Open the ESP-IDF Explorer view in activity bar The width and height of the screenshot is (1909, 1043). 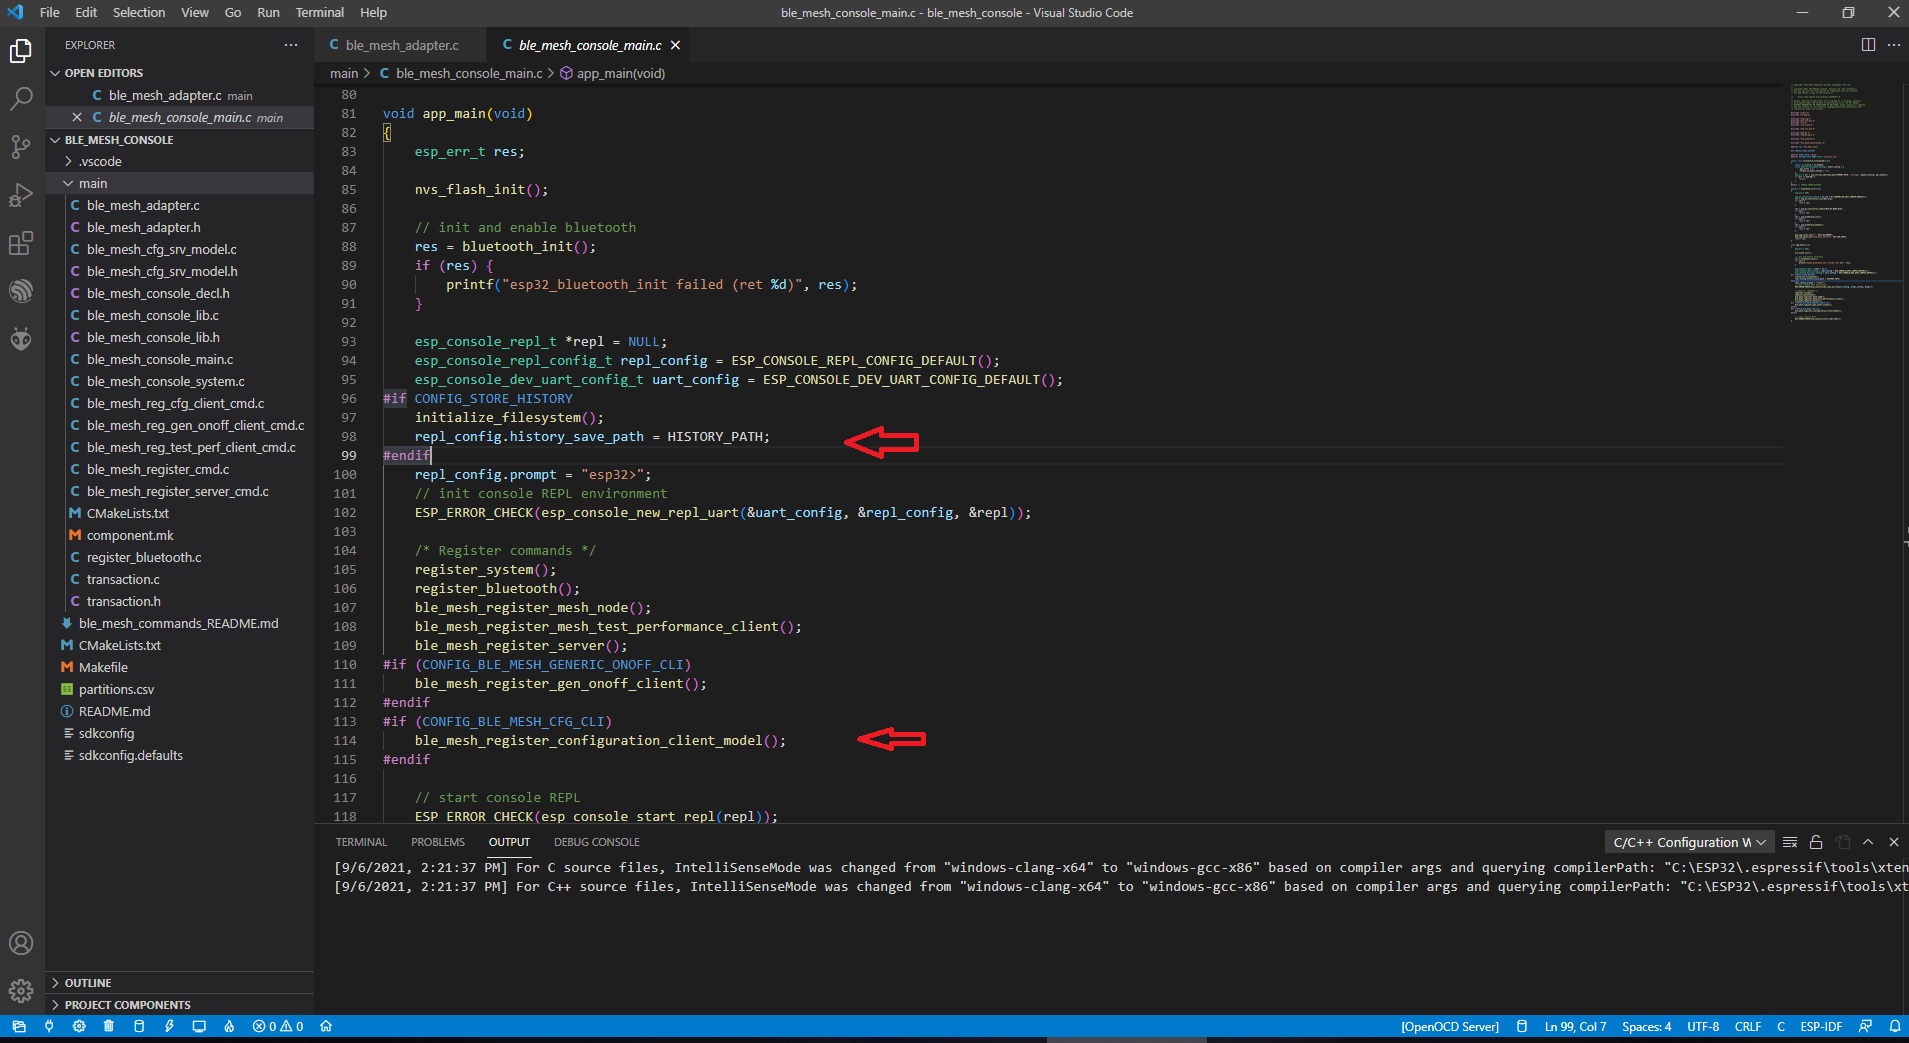(21, 291)
